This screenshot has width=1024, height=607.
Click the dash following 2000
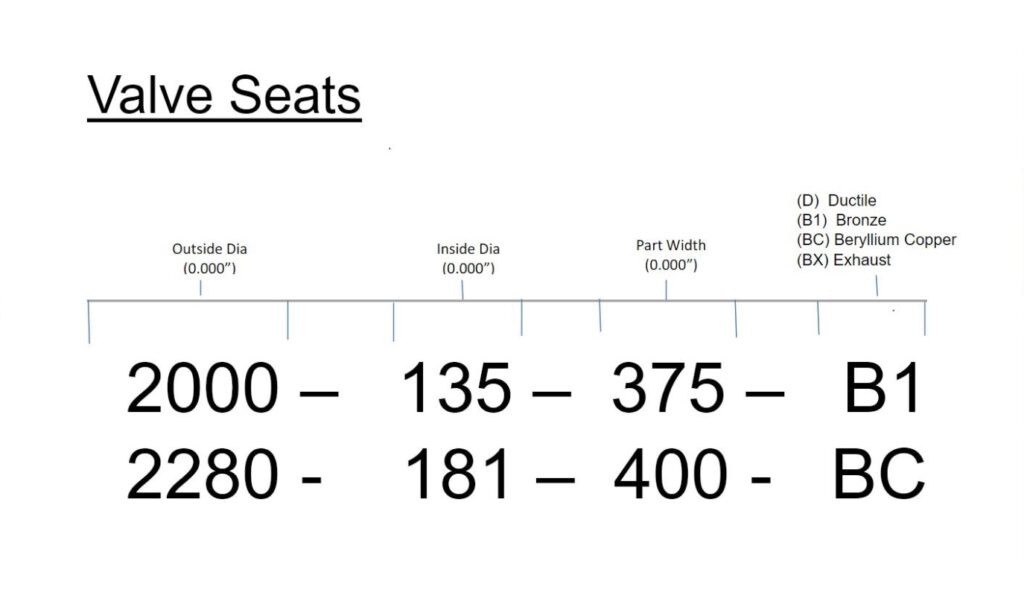[318, 393]
